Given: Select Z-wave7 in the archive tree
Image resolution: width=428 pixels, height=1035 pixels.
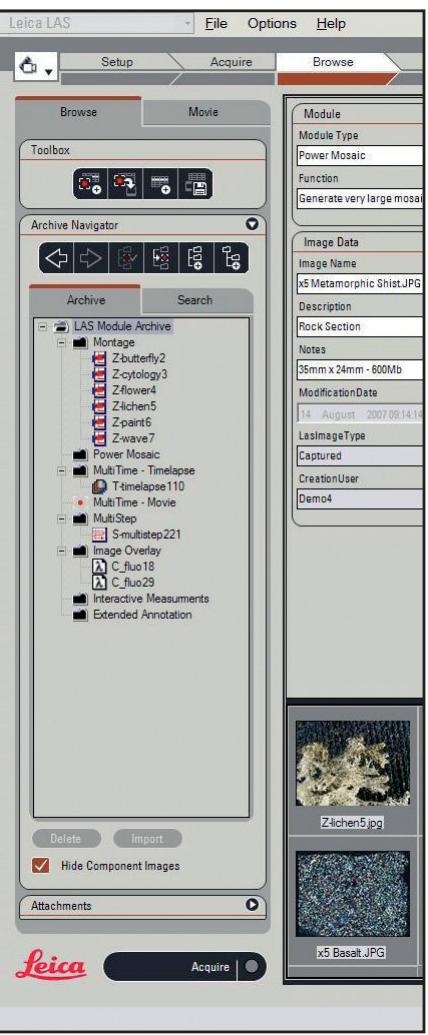Looking at the screenshot, I should [x=133, y=438].
